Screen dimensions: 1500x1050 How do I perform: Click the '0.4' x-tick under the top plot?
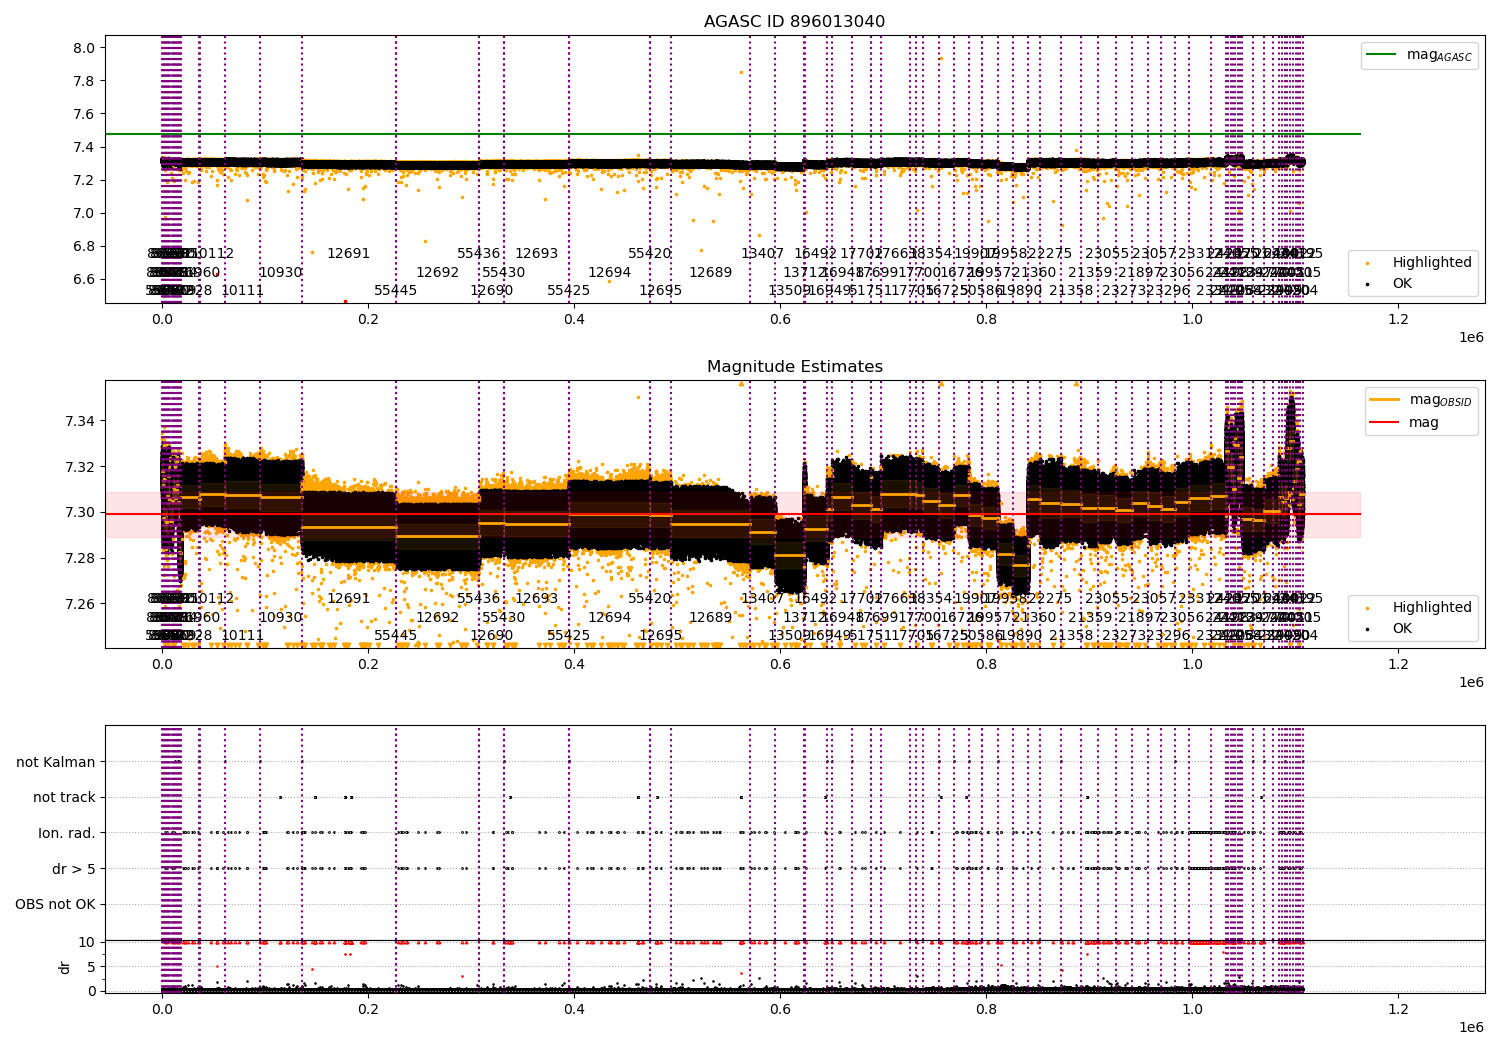click(574, 319)
